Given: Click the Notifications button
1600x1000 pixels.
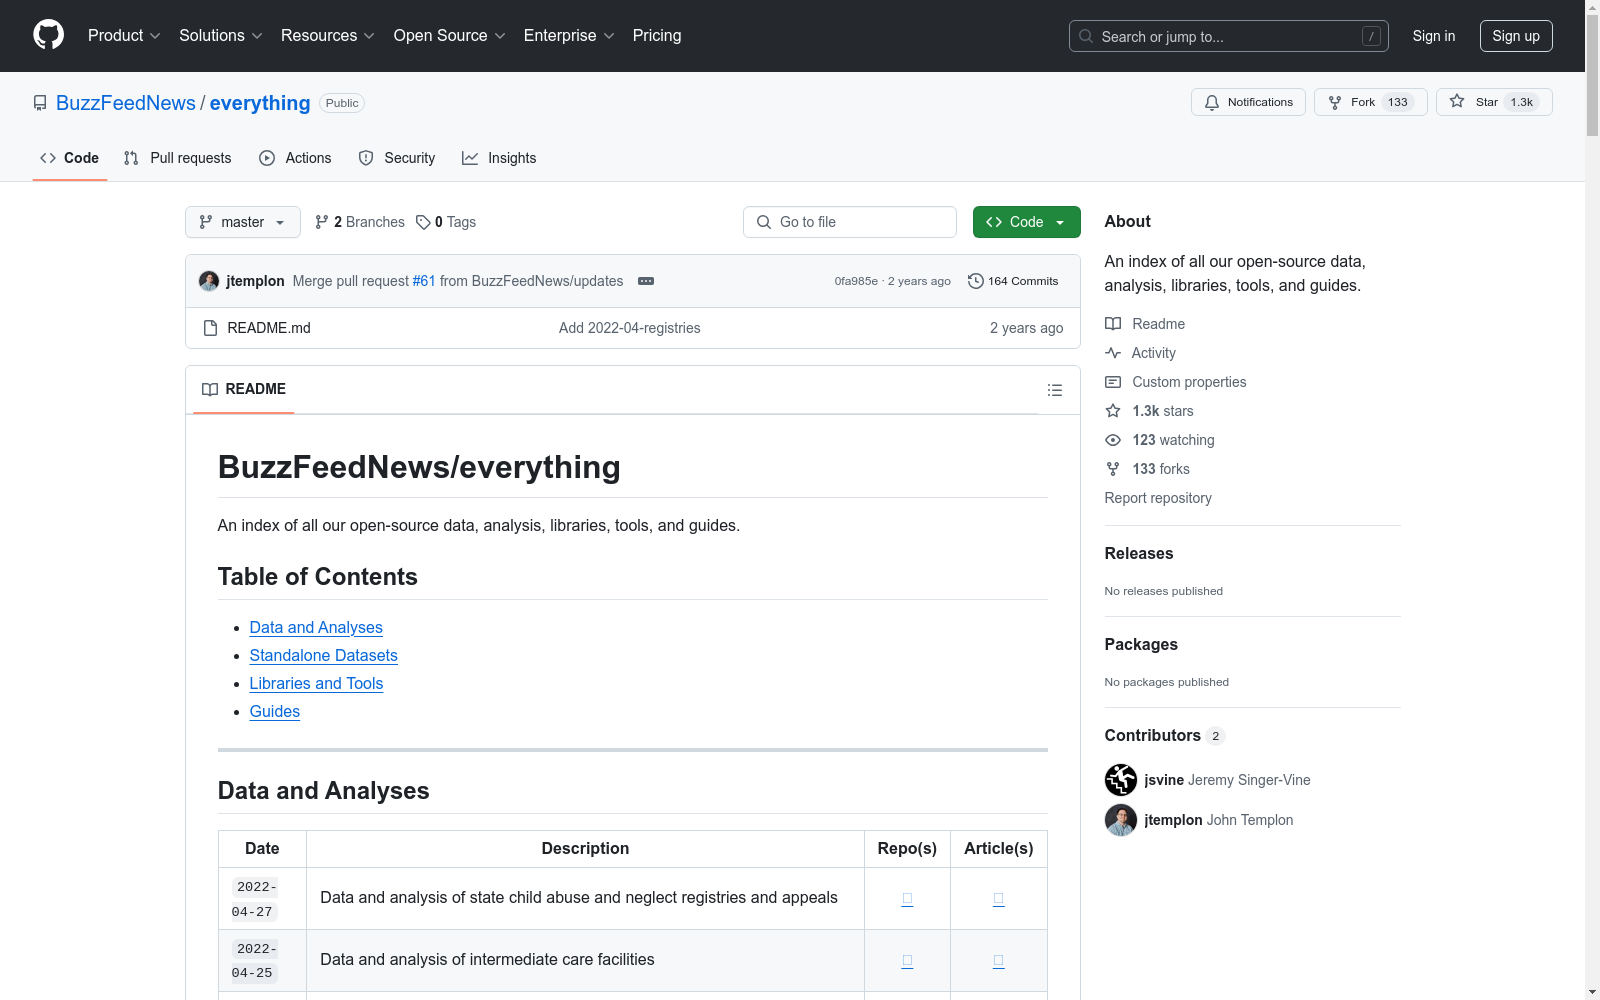Looking at the screenshot, I should pyautogui.click(x=1248, y=102).
